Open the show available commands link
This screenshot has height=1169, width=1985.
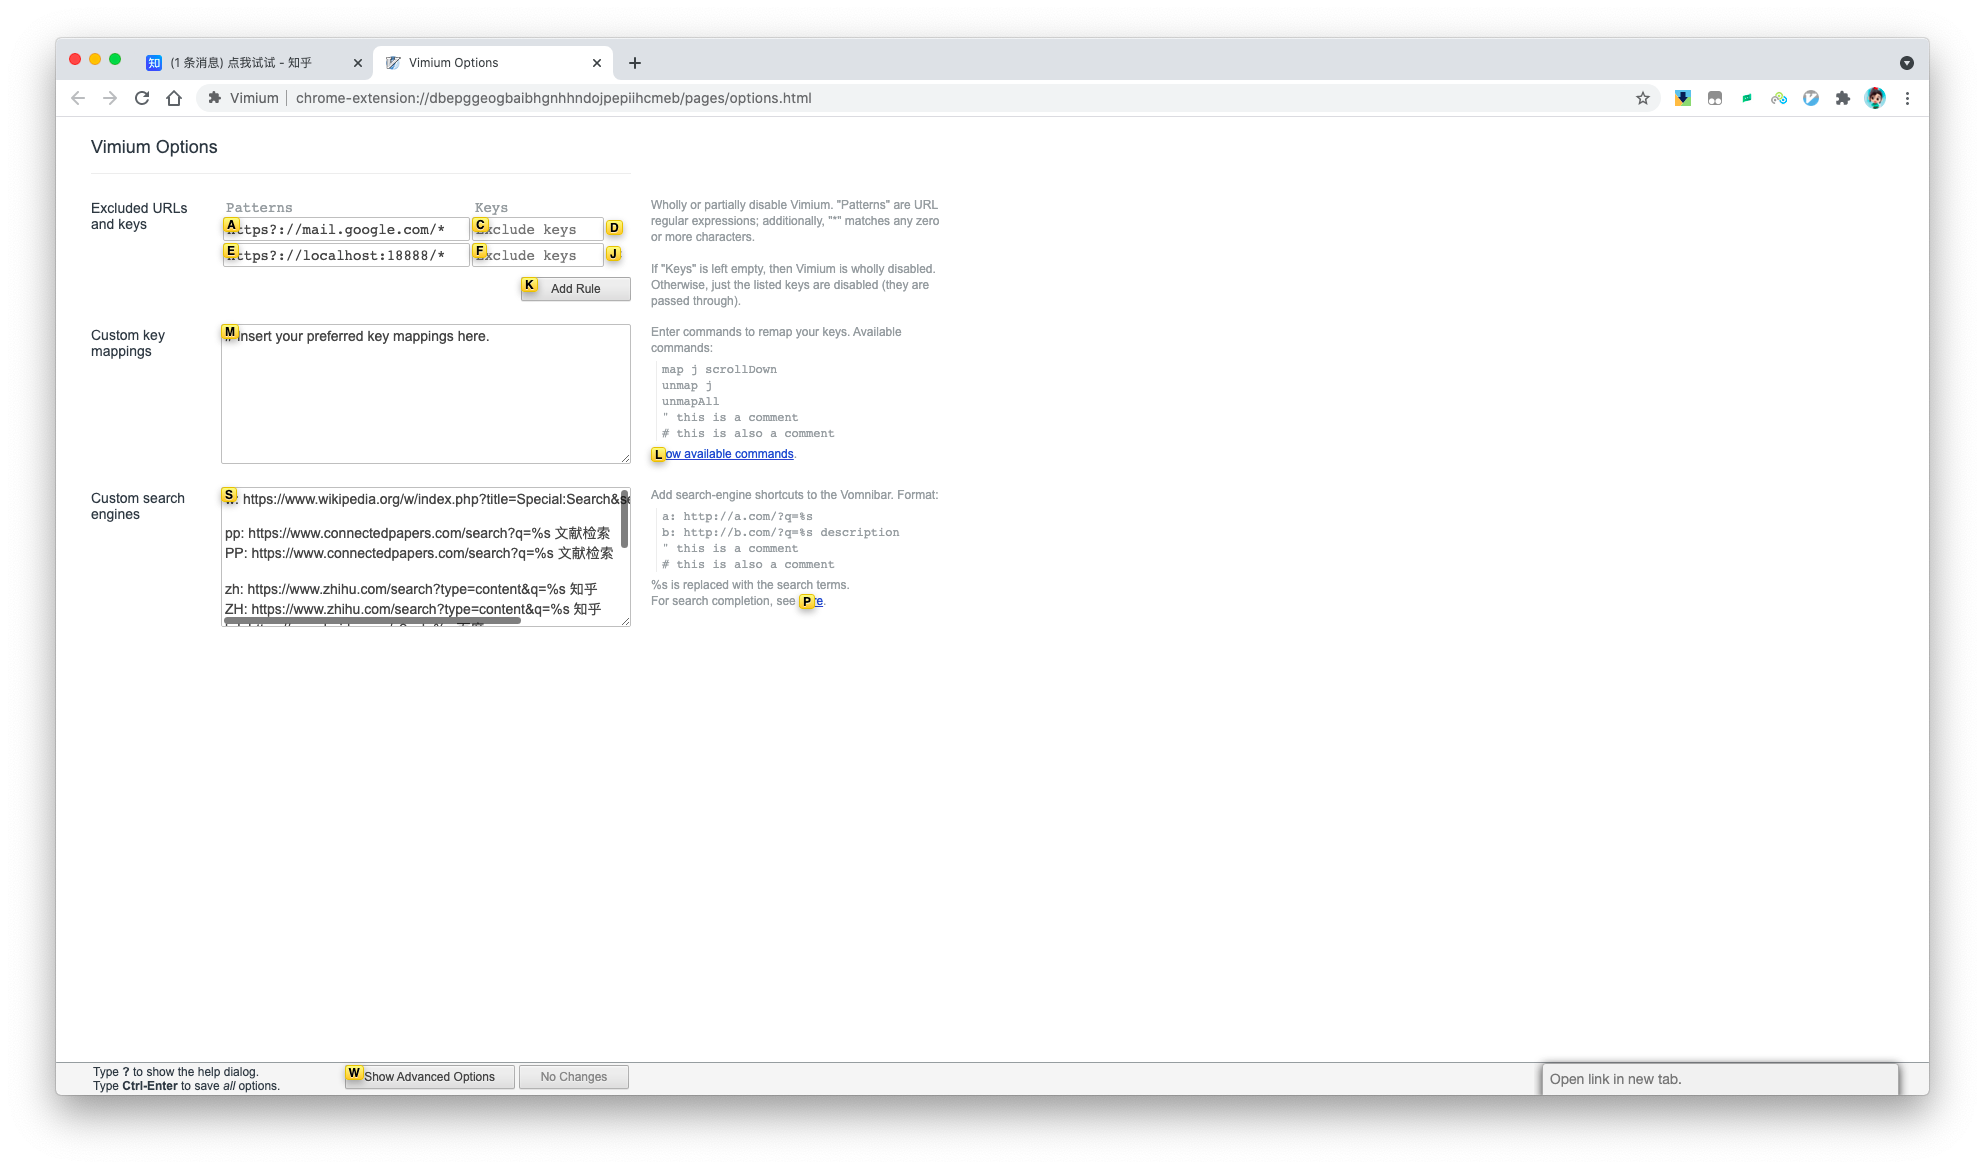pyautogui.click(x=730, y=454)
